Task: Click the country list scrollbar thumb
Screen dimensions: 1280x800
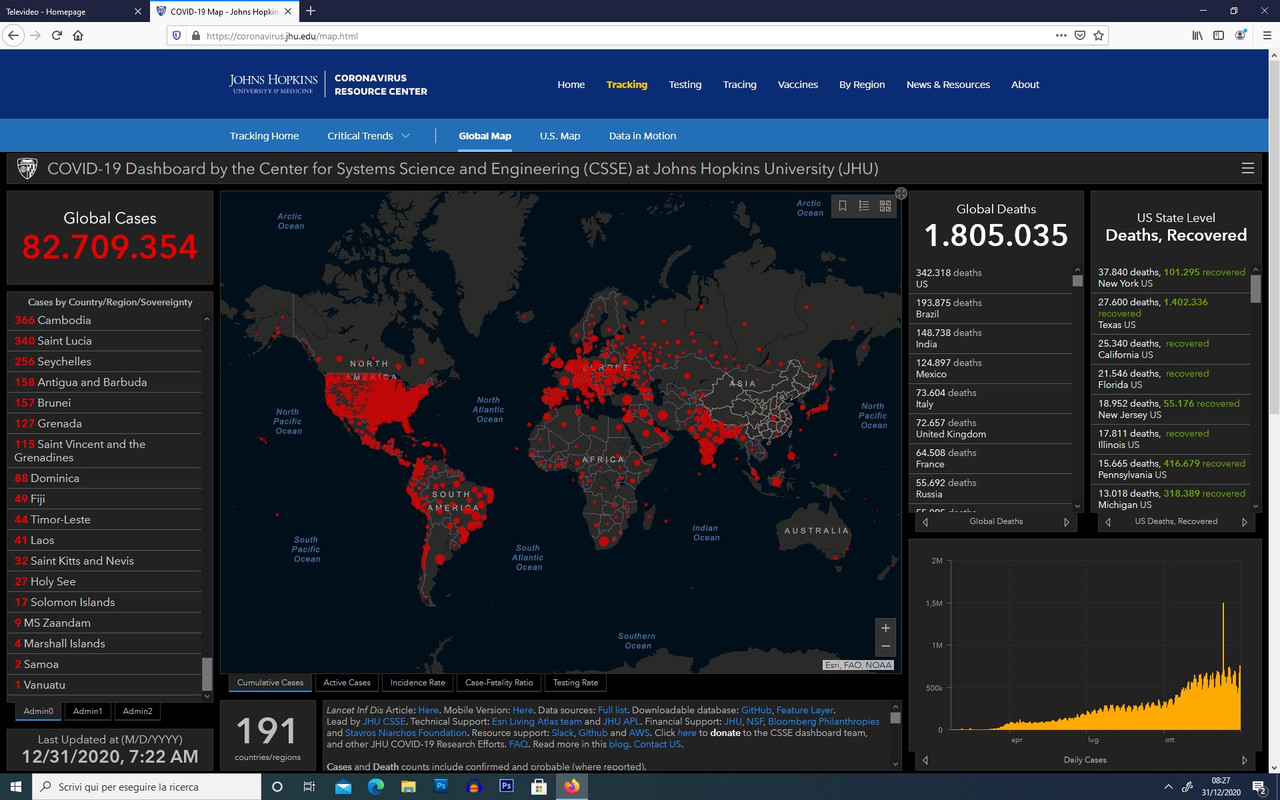Action: coord(207,674)
